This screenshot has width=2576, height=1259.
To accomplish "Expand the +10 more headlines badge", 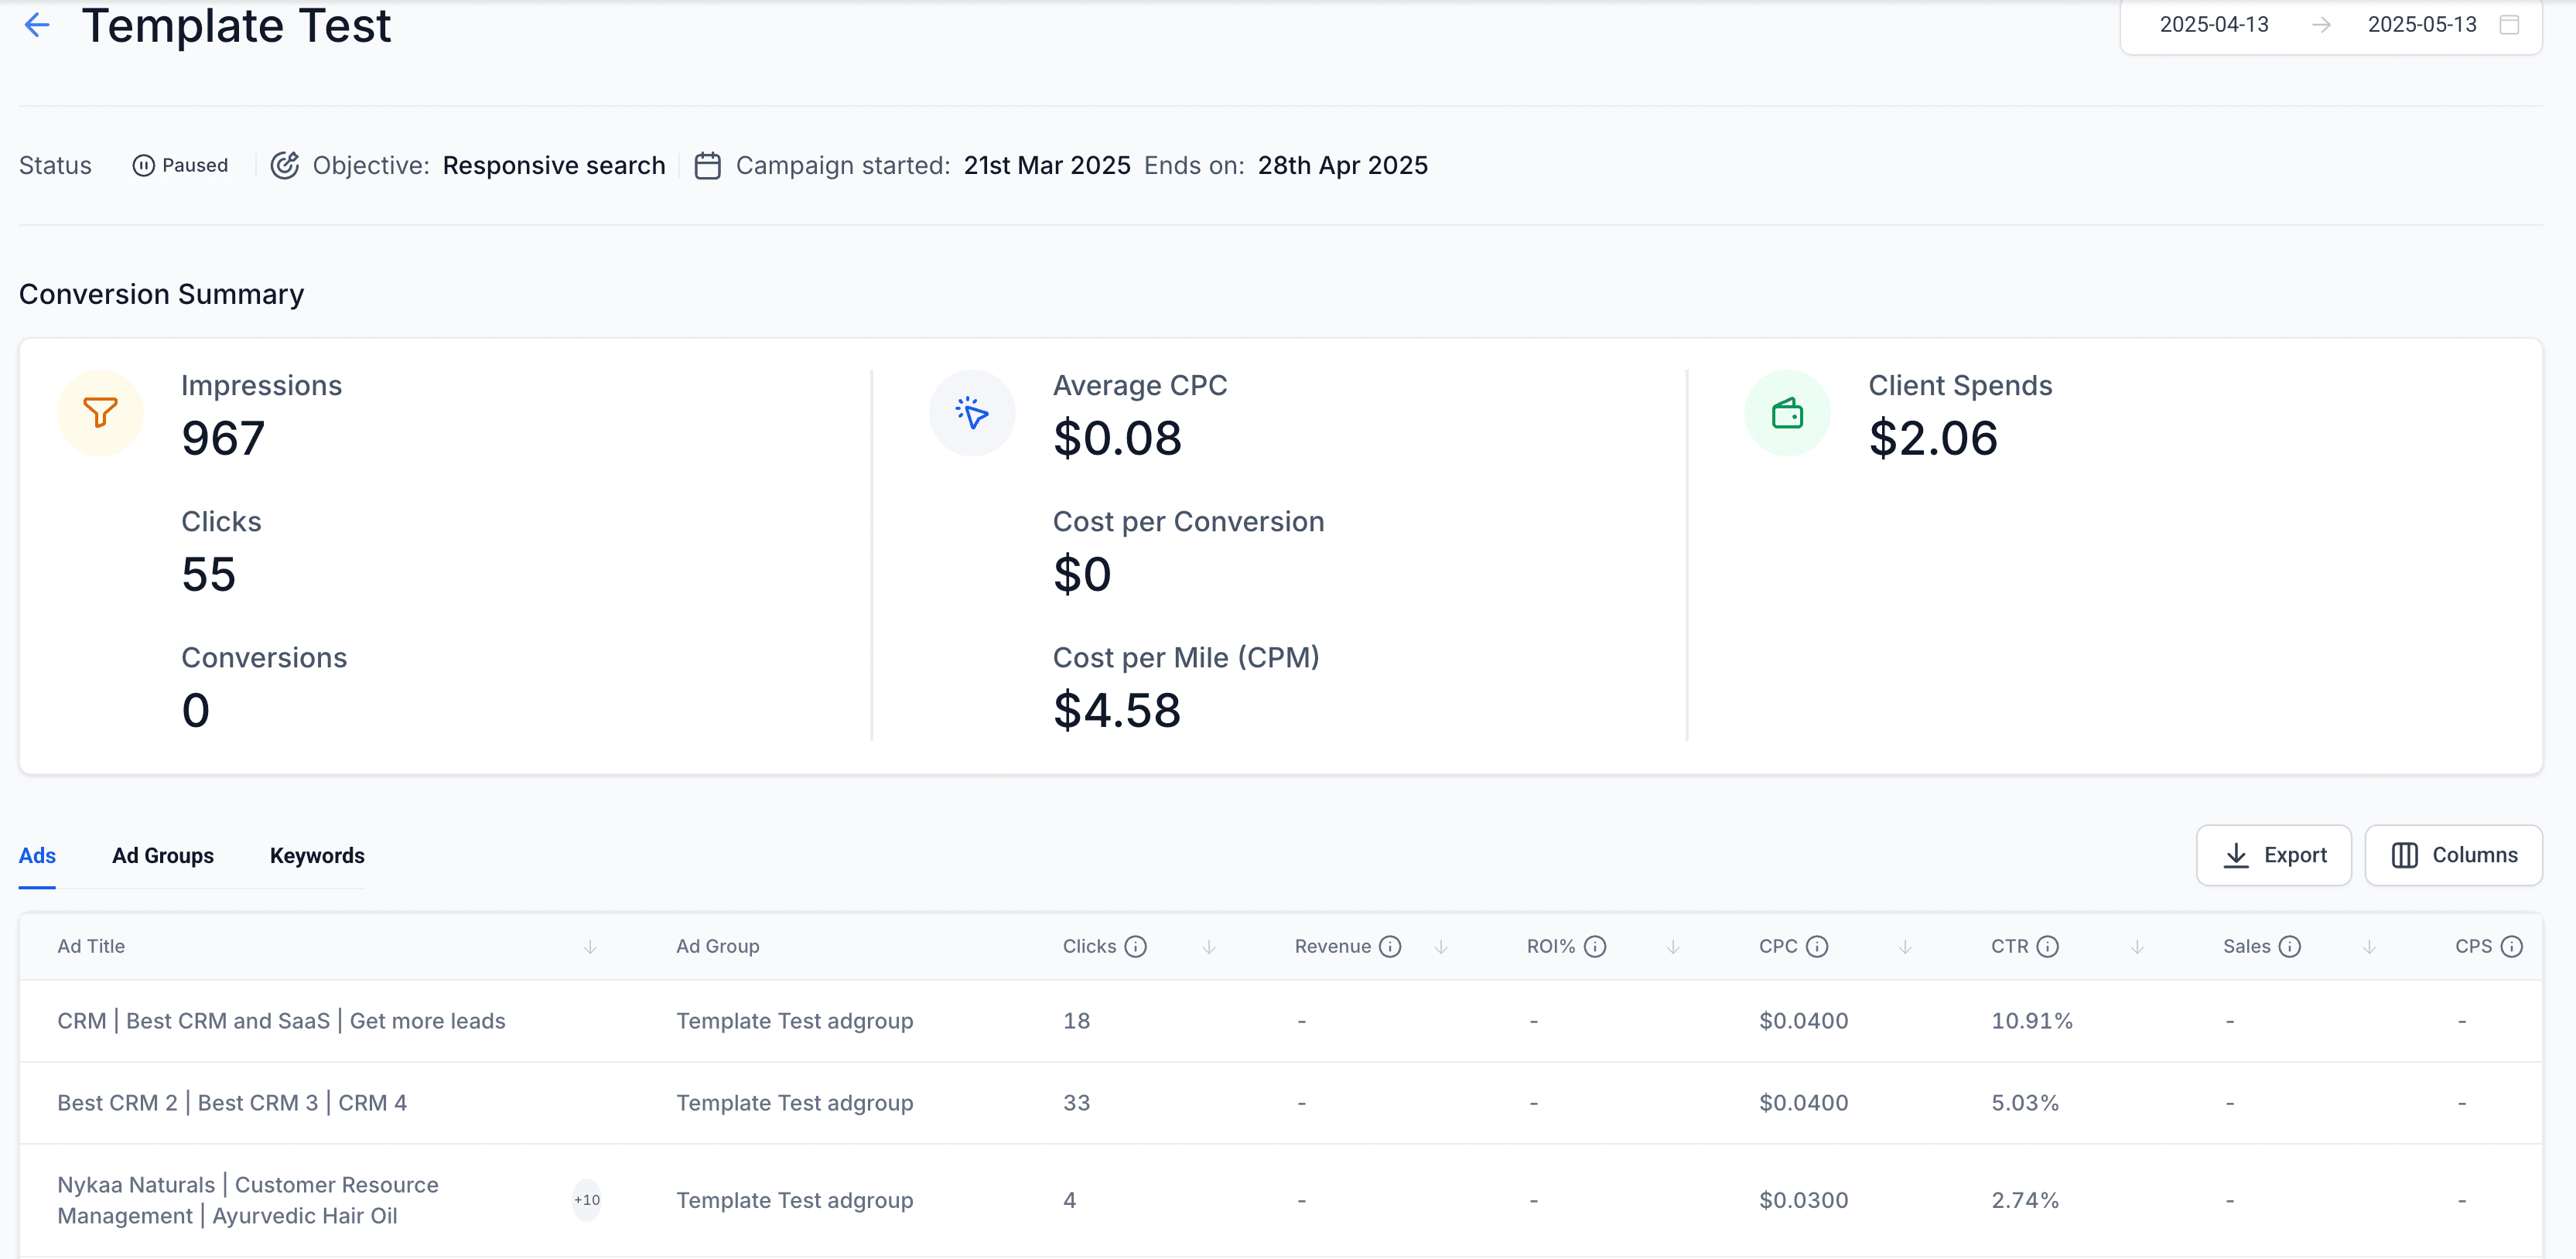I will (x=587, y=1200).
